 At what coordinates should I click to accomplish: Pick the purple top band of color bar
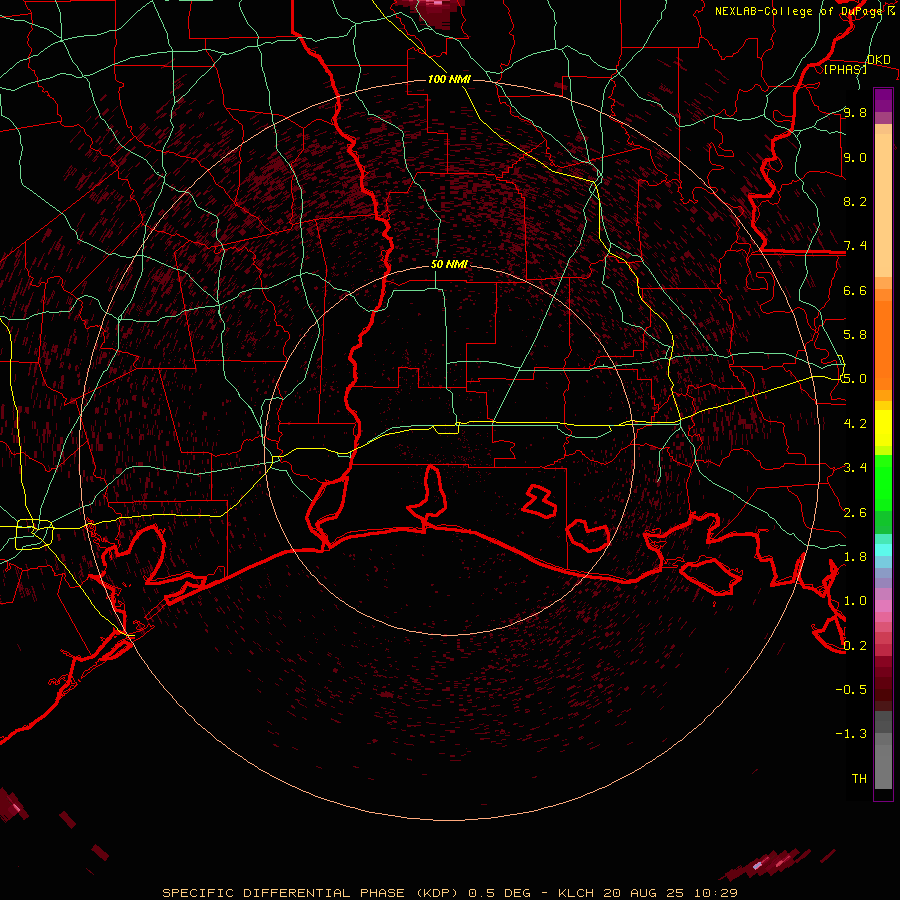[x=883, y=100]
